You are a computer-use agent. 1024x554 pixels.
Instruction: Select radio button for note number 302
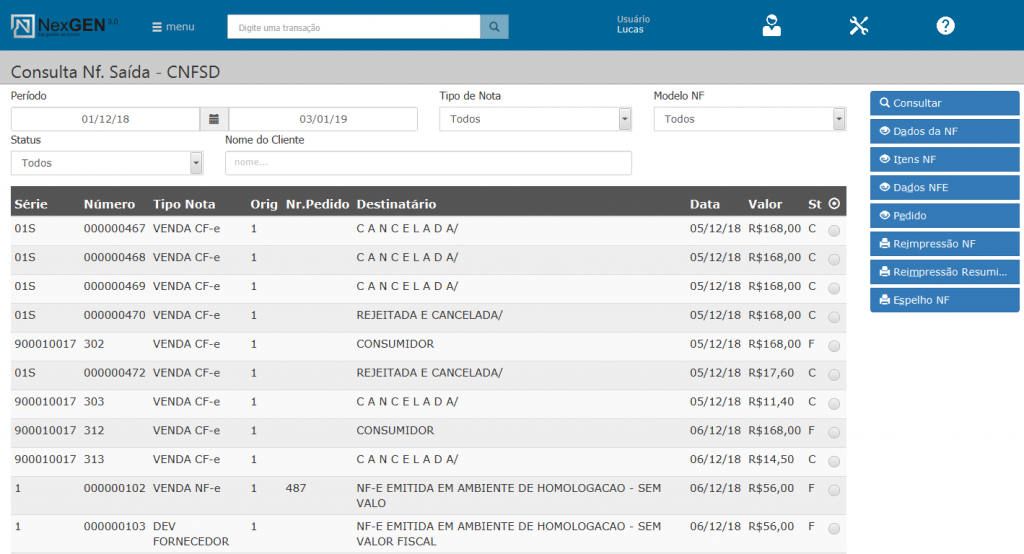coord(834,346)
